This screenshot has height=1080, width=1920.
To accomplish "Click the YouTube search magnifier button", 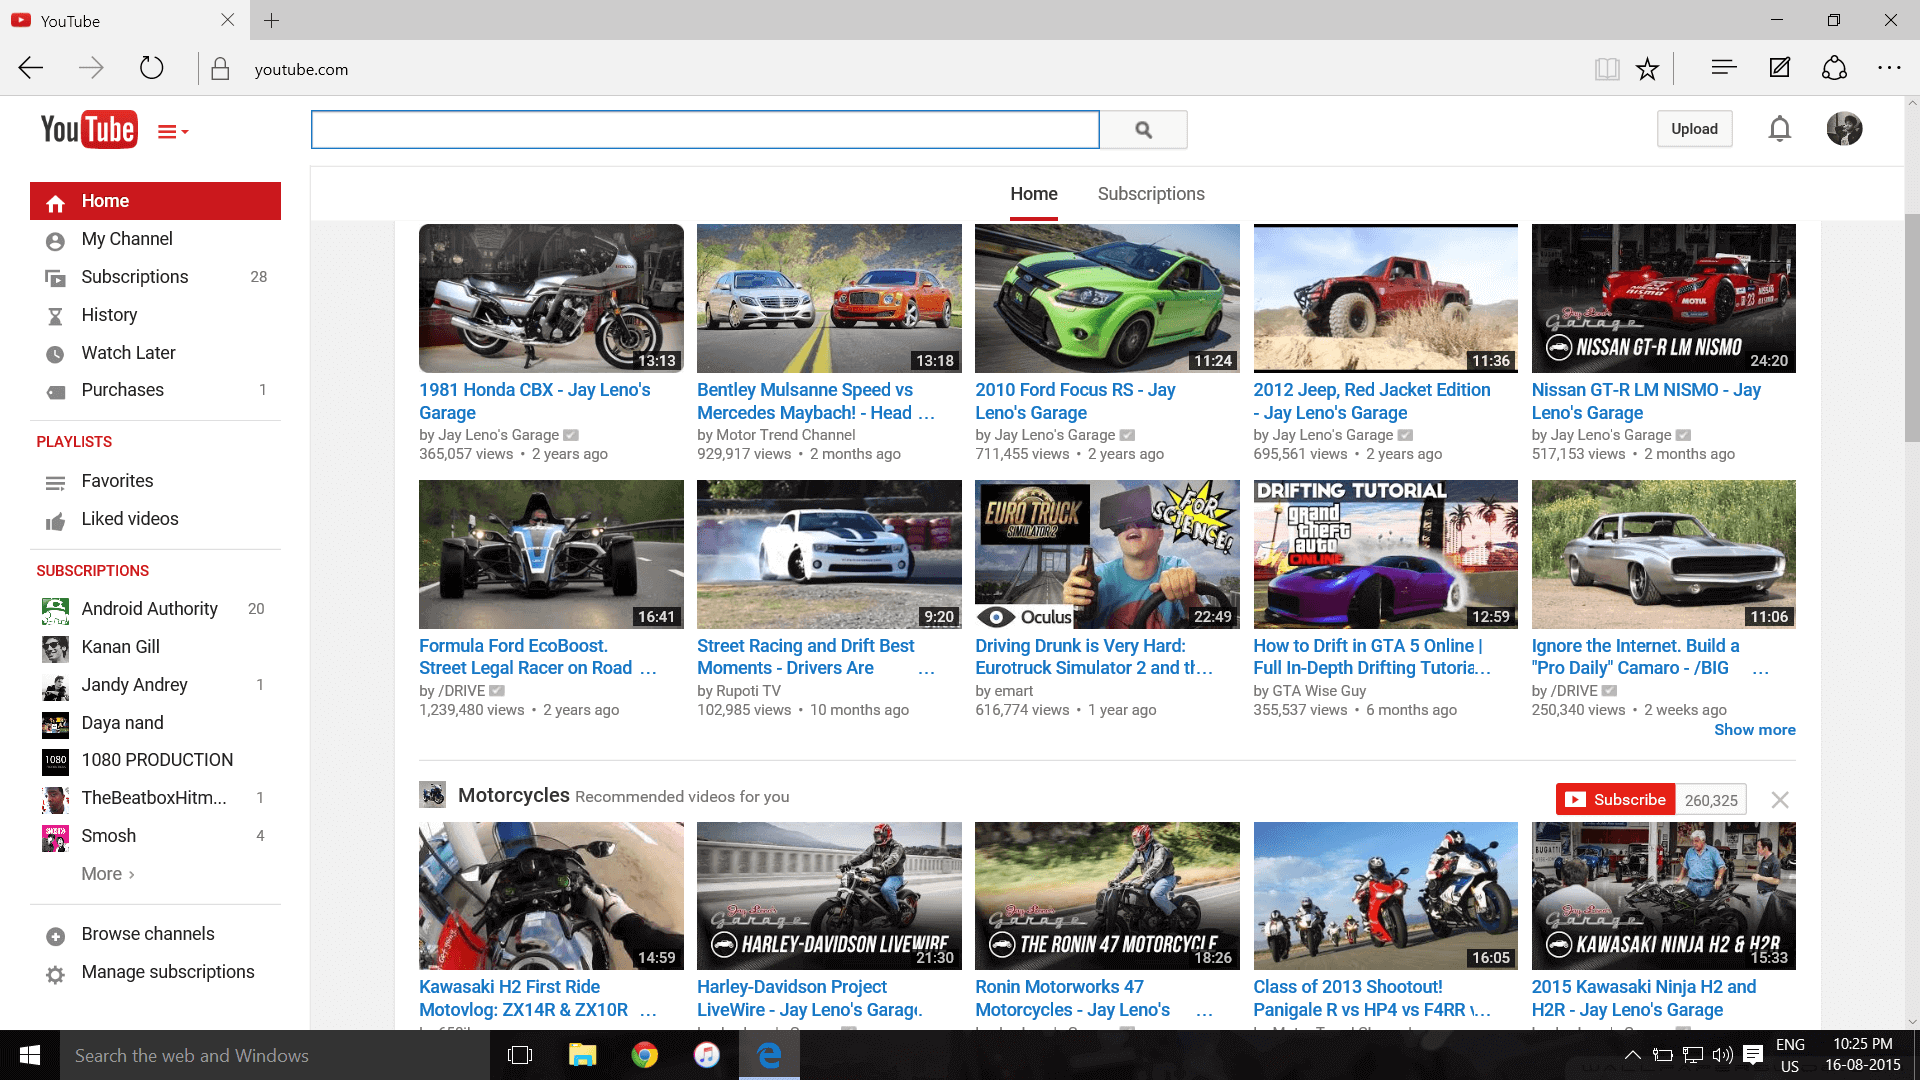I will point(1143,130).
